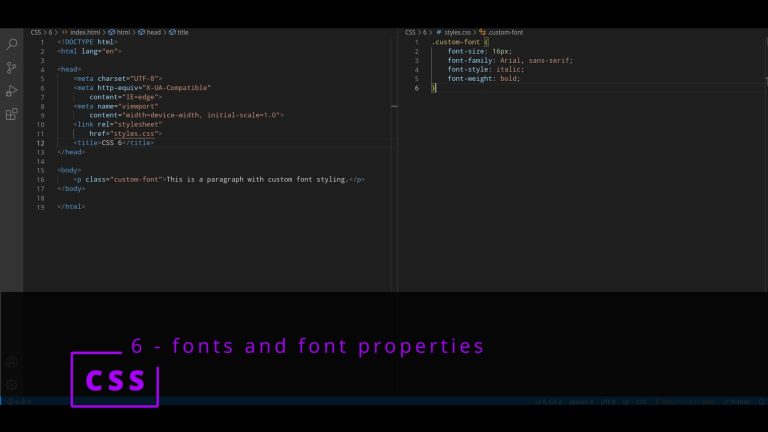Click the font-weight: bold declaration
The width and height of the screenshot is (768, 432).
click(x=484, y=78)
